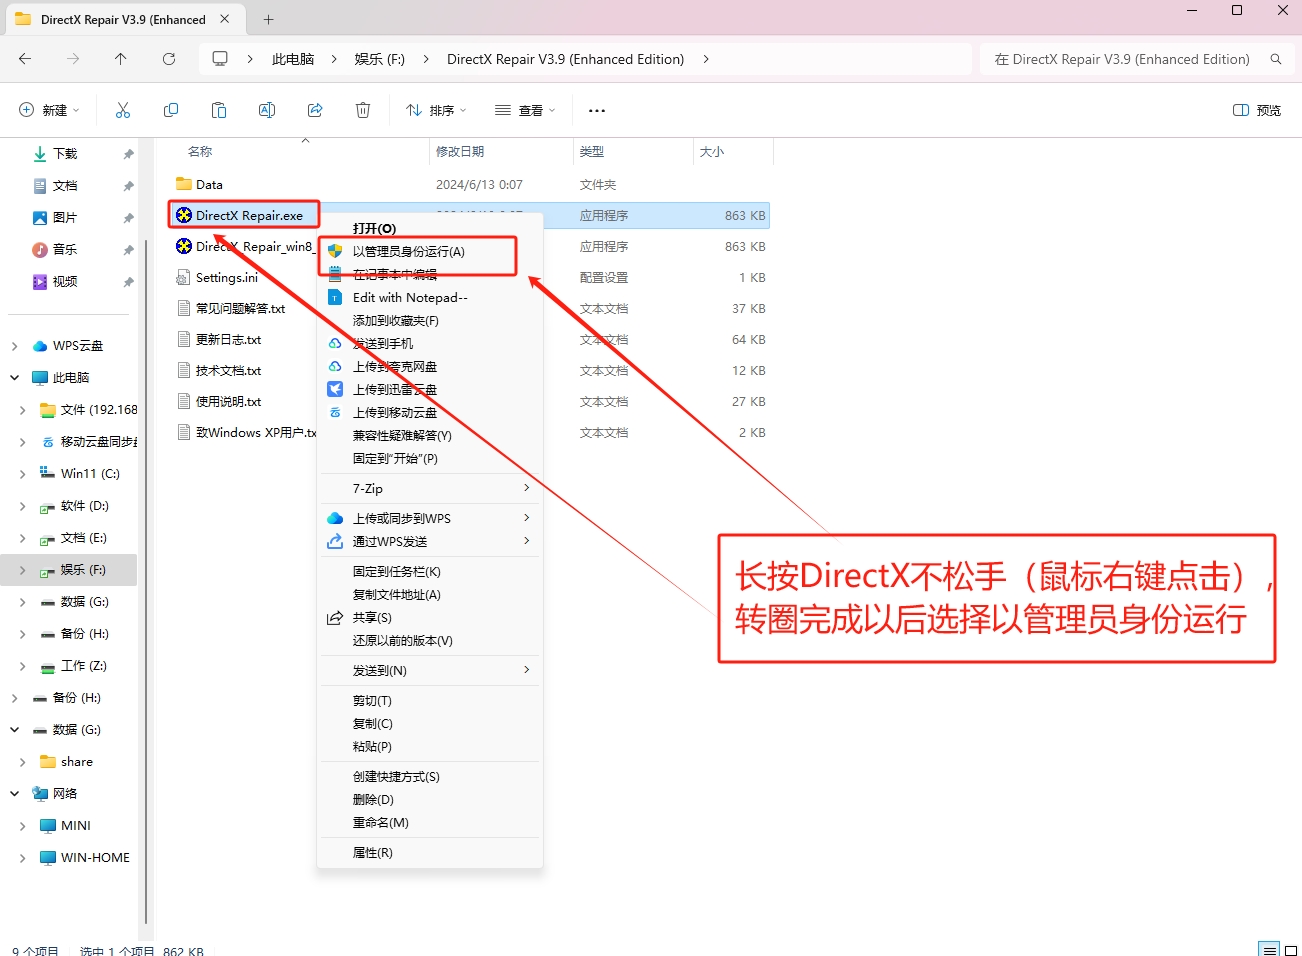Open a new File Explorer tab
1302x956 pixels.
pyautogui.click(x=268, y=19)
